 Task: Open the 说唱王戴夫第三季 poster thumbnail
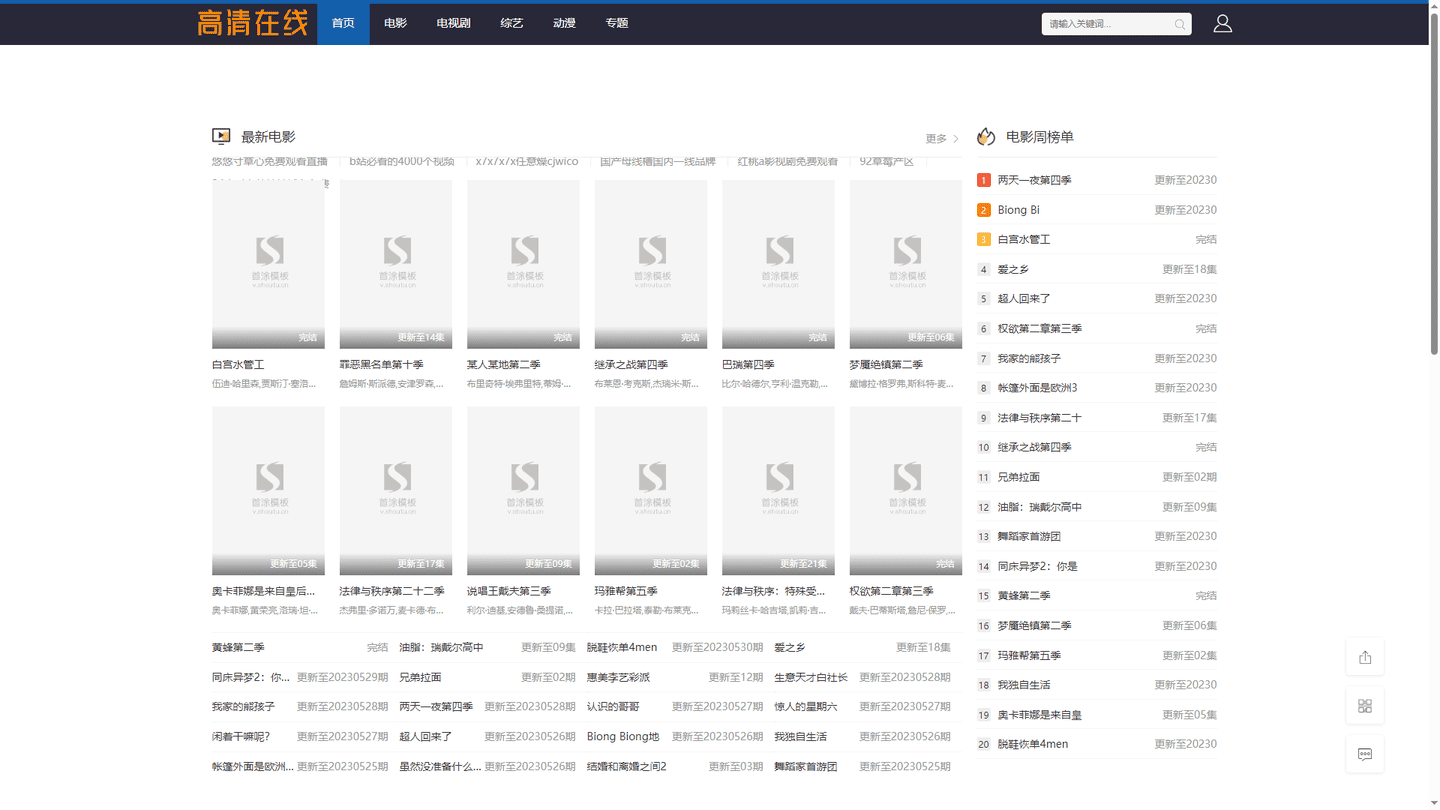[x=523, y=490]
